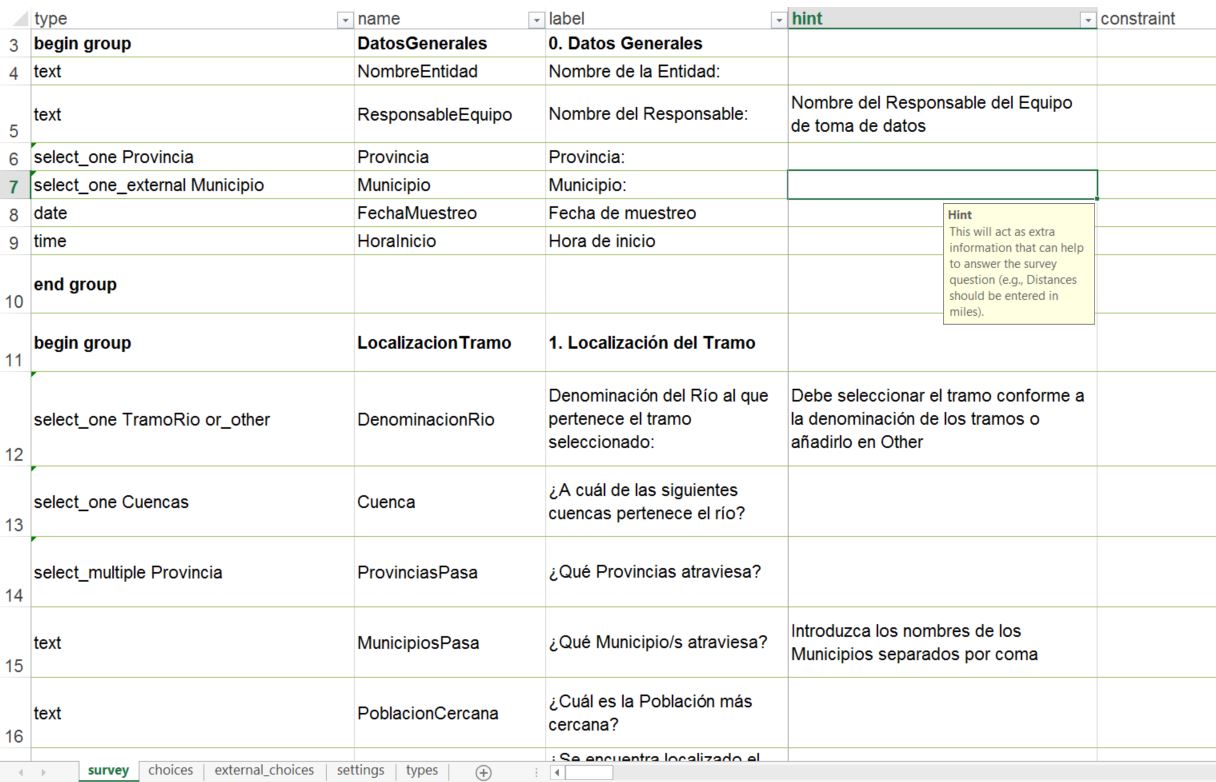The image size is (1216, 782).
Task: Select 'Provincia:' label cell
Action: 667,157
